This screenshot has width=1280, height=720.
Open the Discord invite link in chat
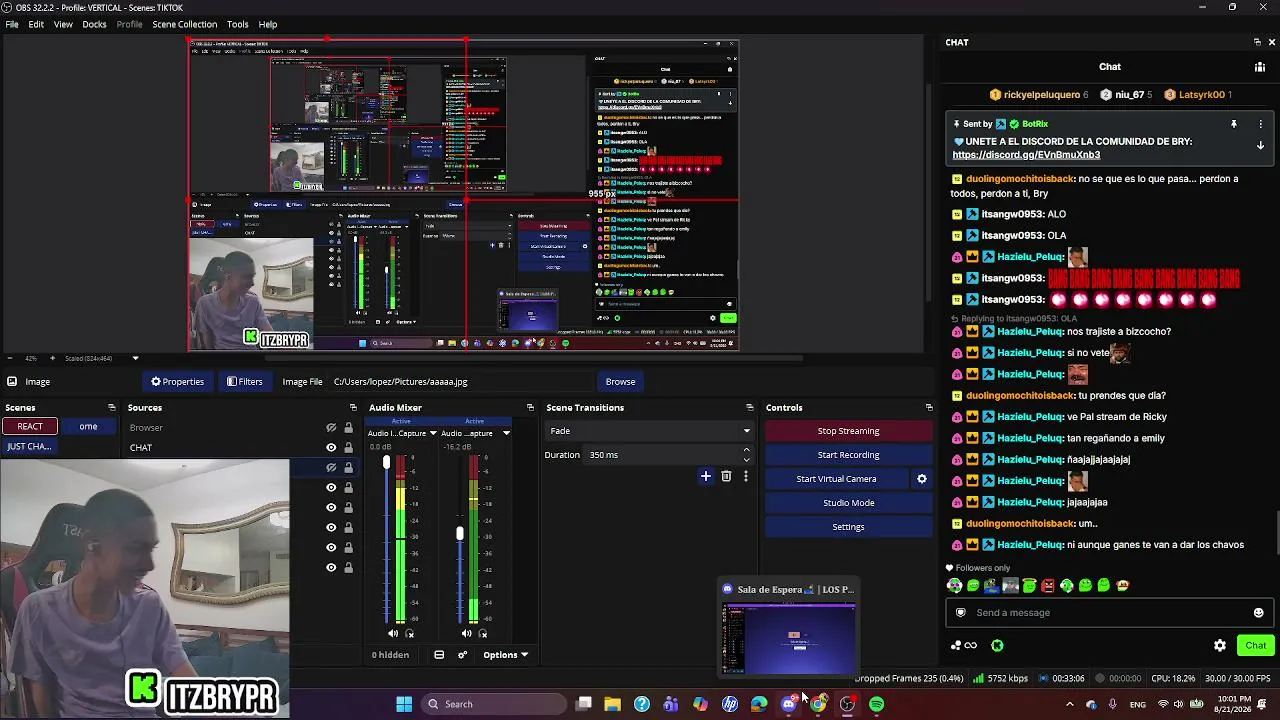click(x=1026, y=155)
